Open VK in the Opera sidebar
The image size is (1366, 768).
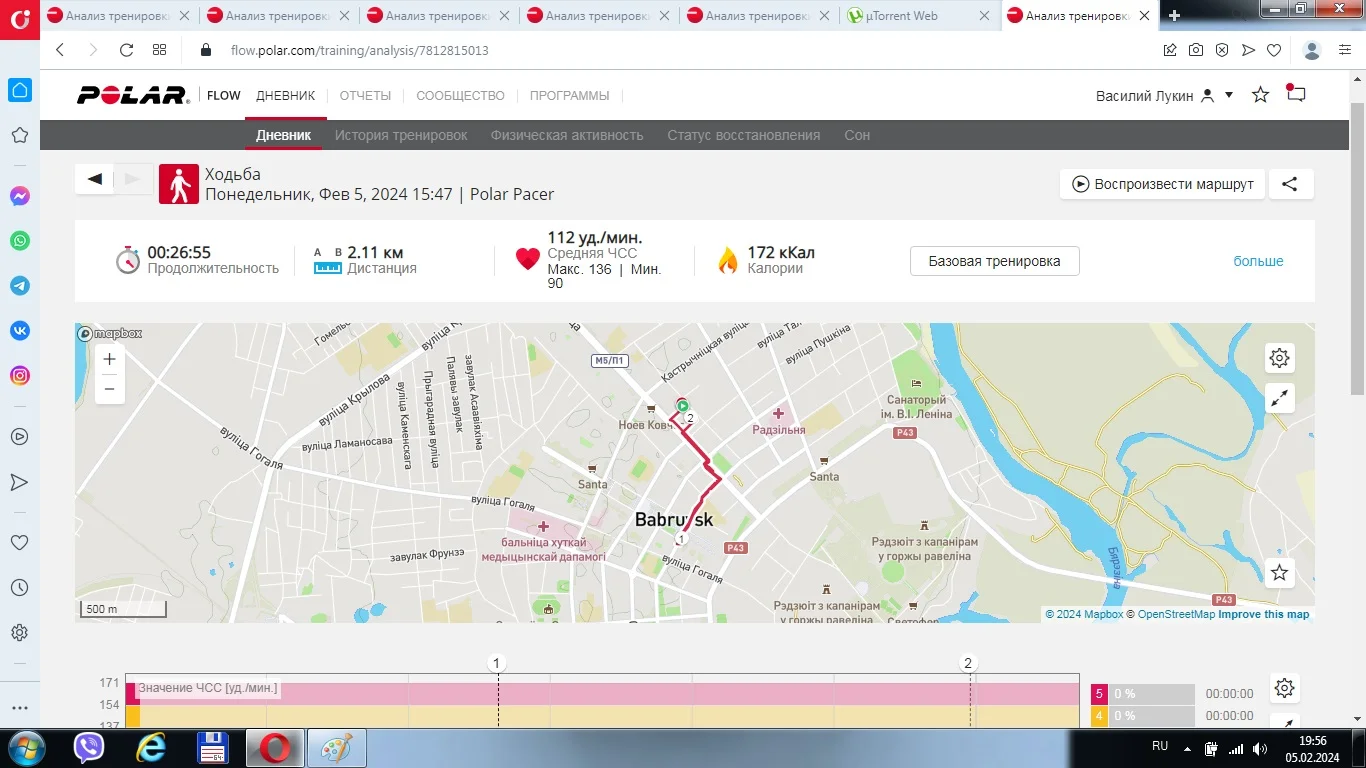(x=19, y=331)
